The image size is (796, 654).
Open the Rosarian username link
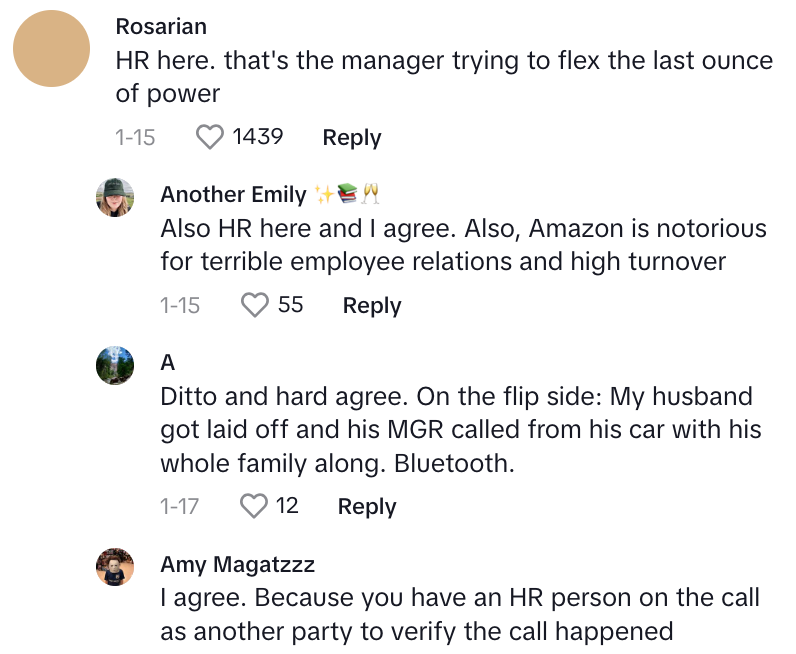(161, 26)
